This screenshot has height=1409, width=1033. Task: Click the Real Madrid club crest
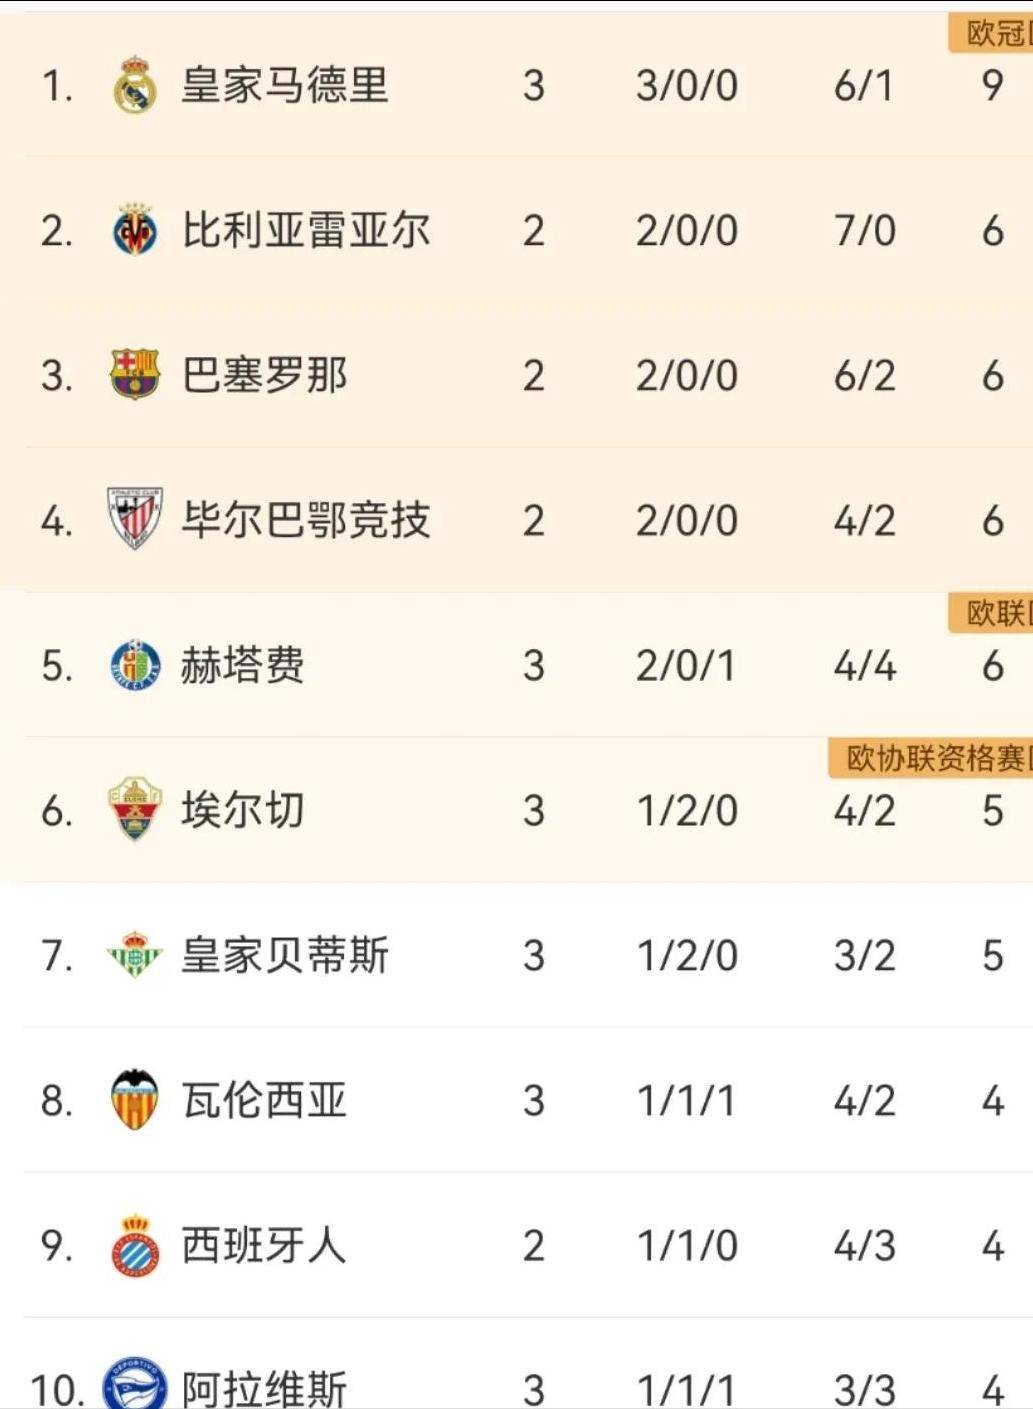pos(134,85)
